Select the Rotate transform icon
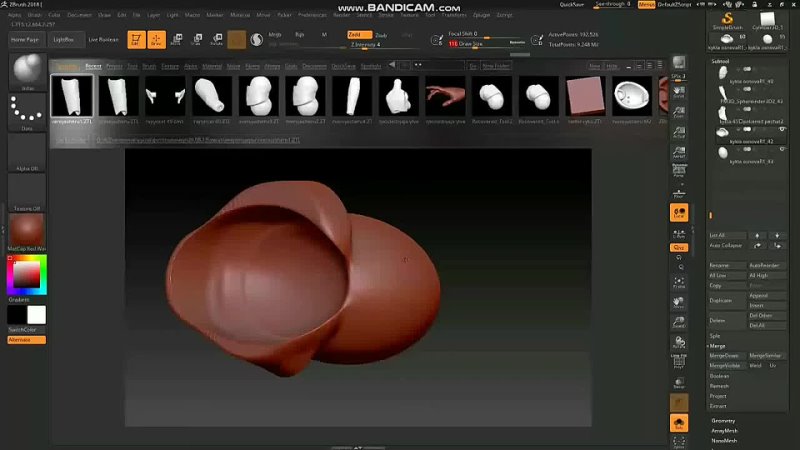800x450 pixels. coord(217,39)
